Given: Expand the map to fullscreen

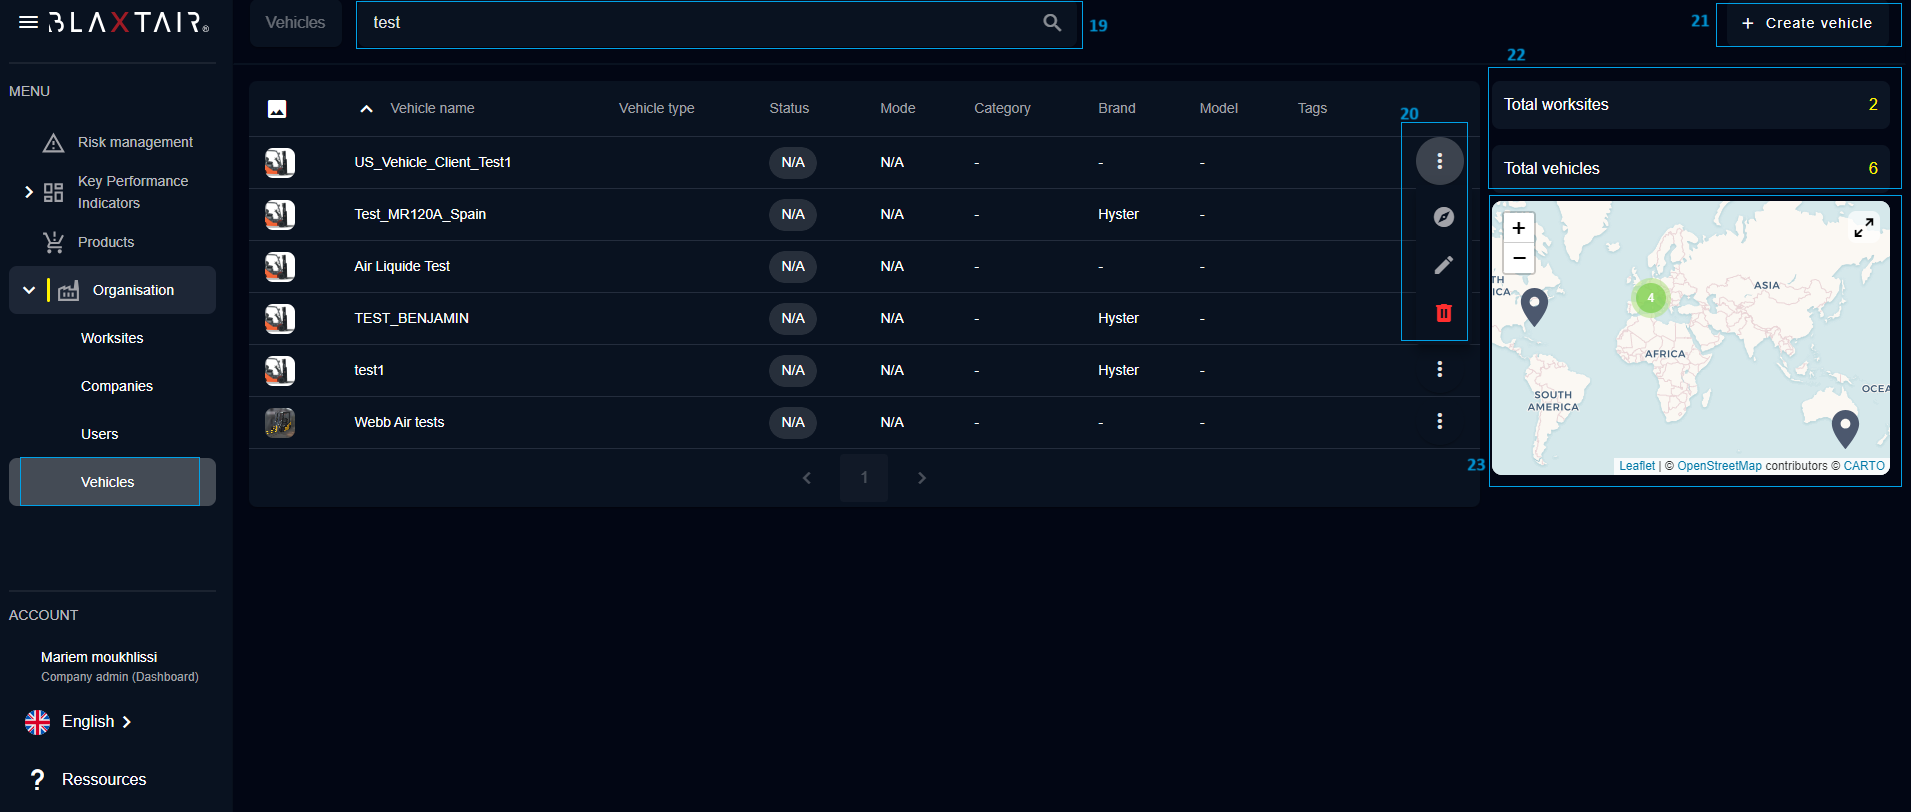Looking at the screenshot, I should click(x=1863, y=228).
